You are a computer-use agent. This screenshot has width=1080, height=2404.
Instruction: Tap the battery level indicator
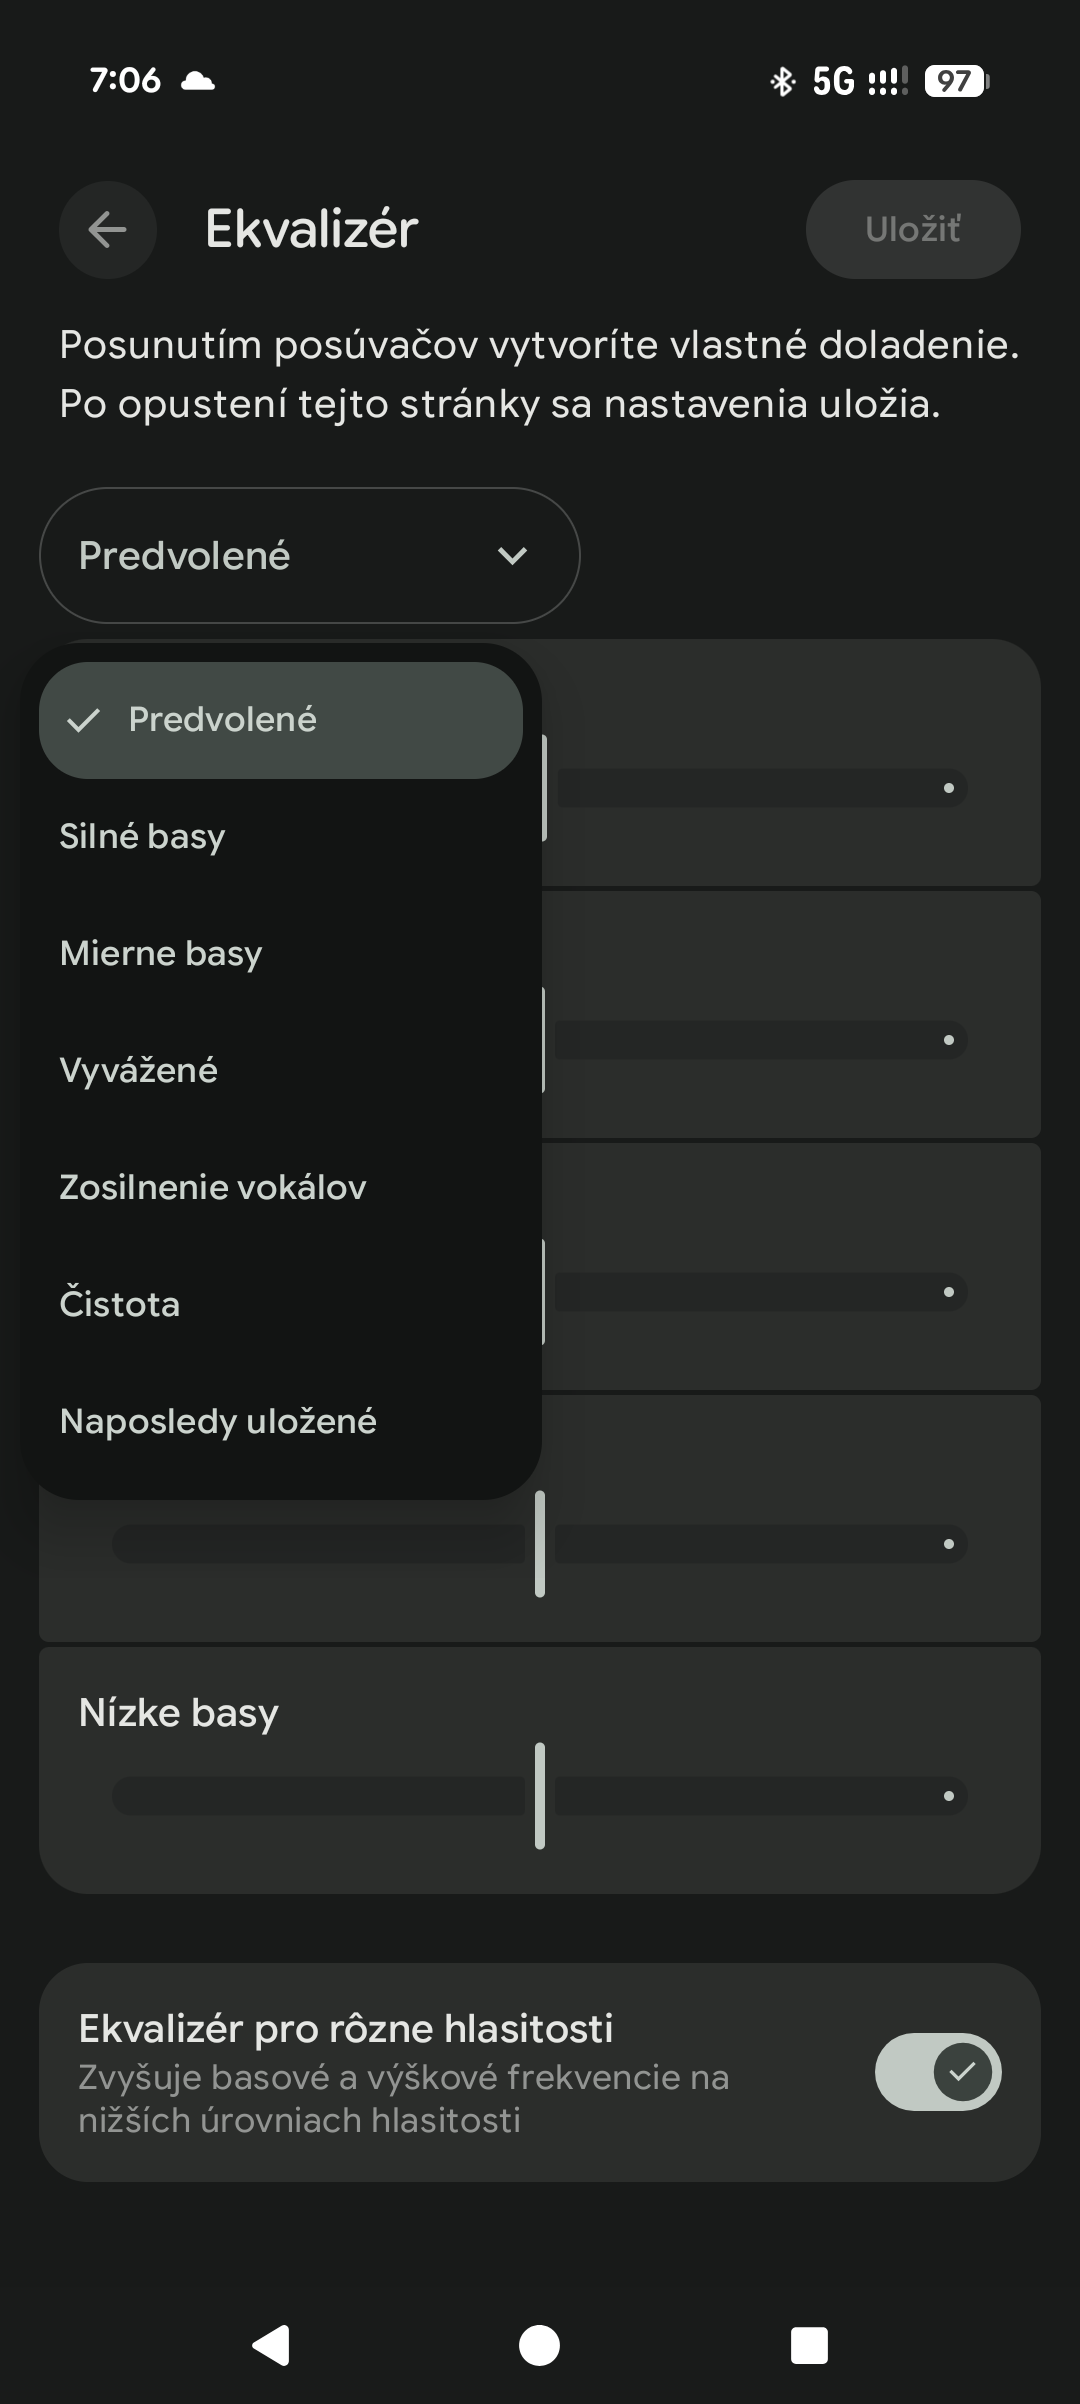pyautogui.click(x=956, y=81)
